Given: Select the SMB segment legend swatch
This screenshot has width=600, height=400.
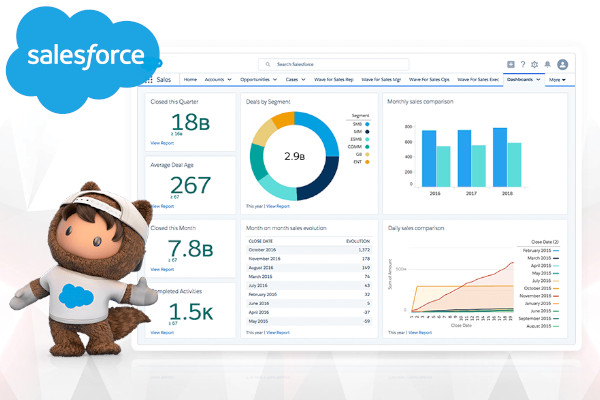Looking at the screenshot, I should (367, 124).
